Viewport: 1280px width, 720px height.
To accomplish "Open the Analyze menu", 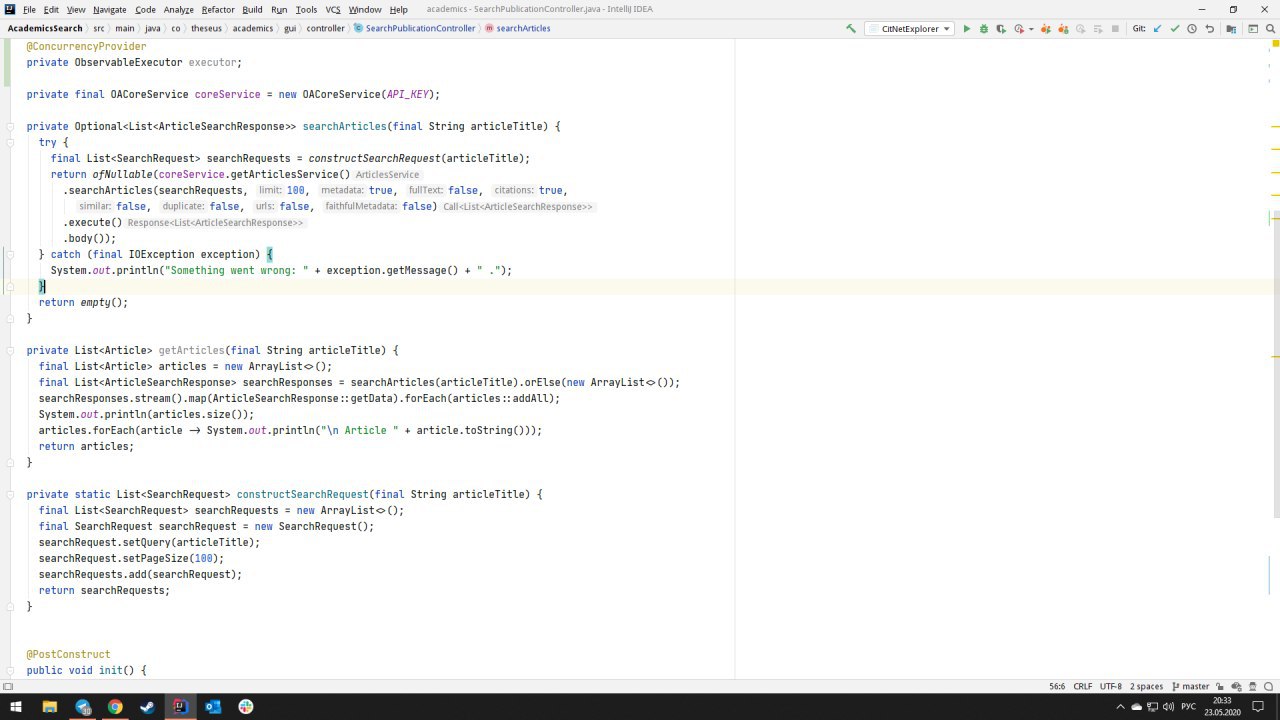I will 178,9.
